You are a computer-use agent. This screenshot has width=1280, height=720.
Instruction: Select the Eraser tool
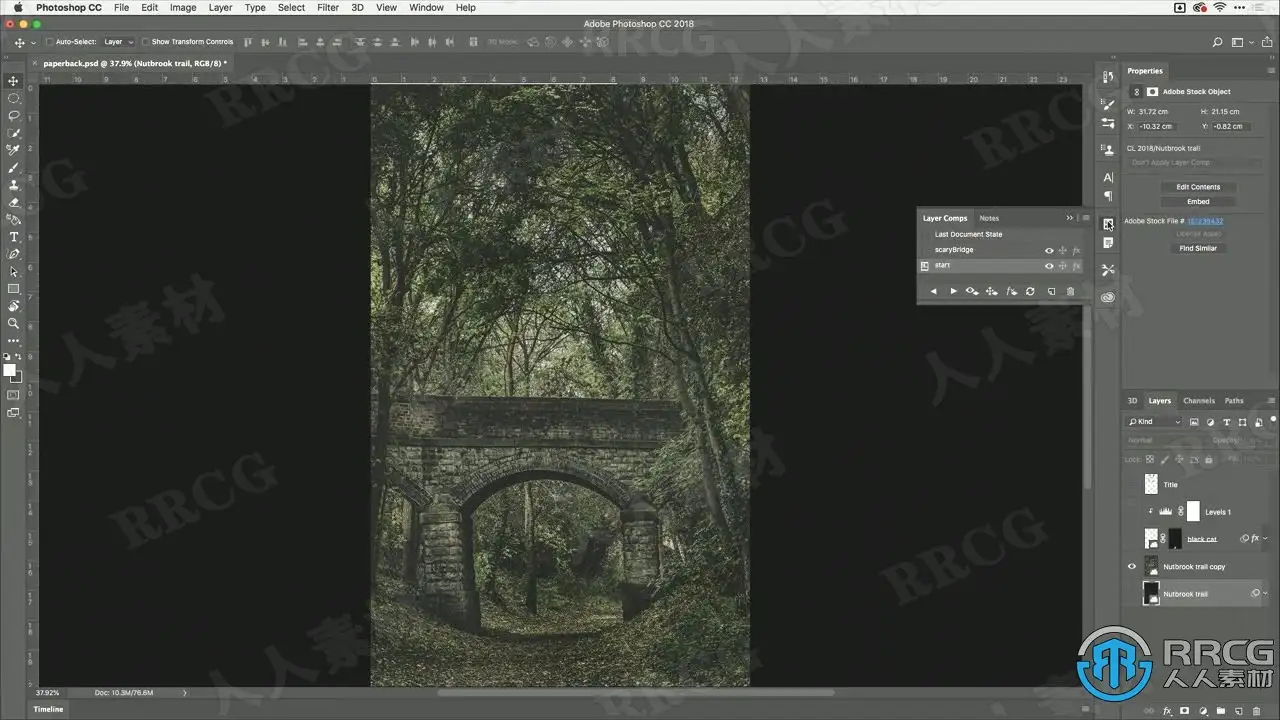(x=14, y=202)
